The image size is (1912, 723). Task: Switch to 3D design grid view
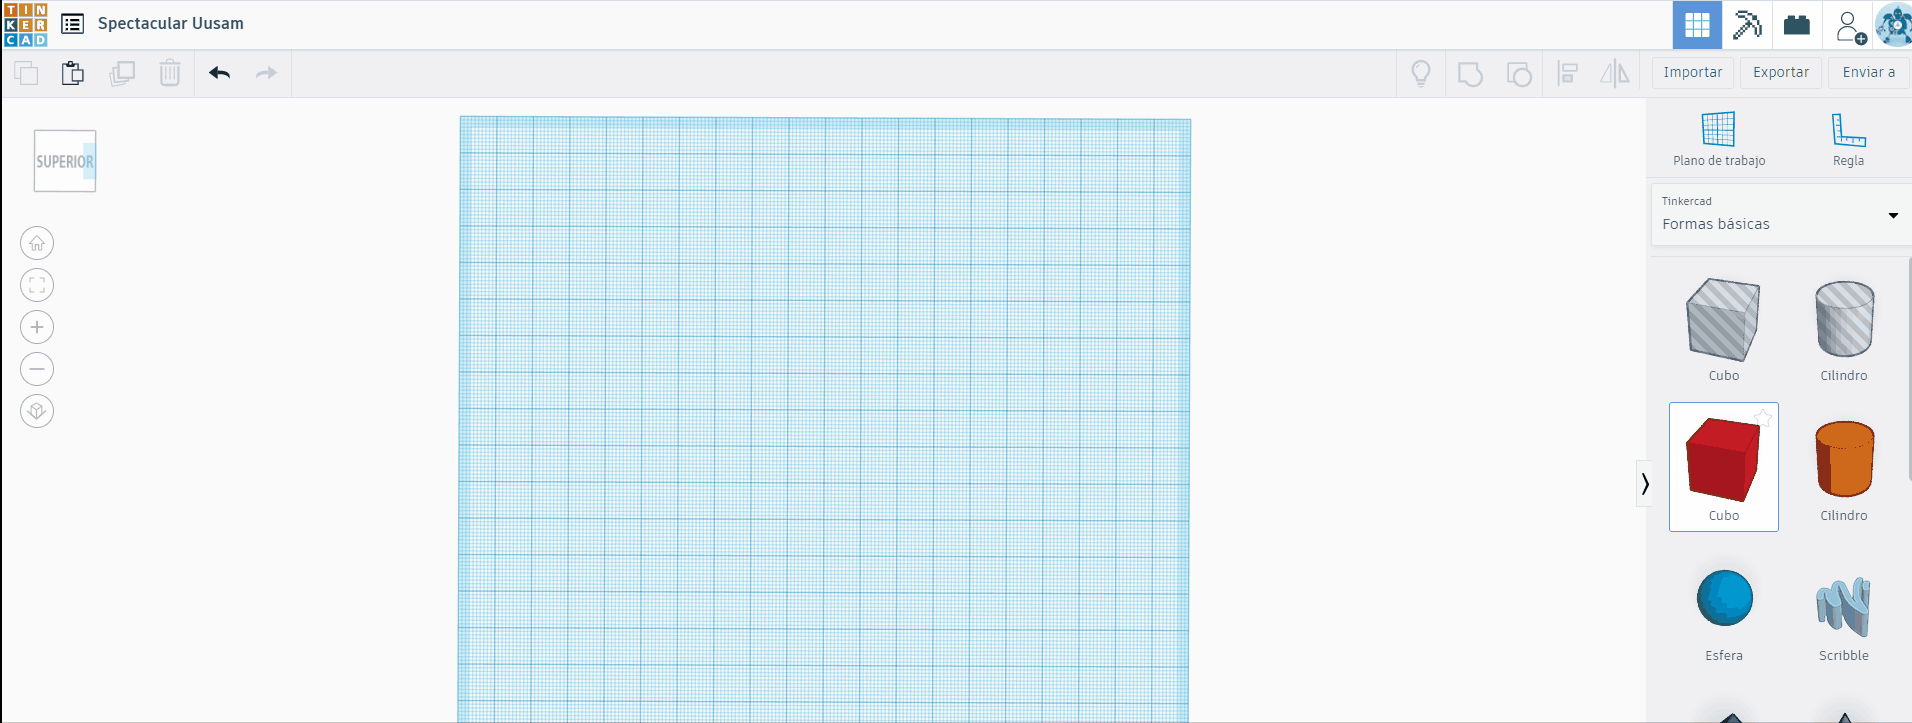[x=1697, y=25]
